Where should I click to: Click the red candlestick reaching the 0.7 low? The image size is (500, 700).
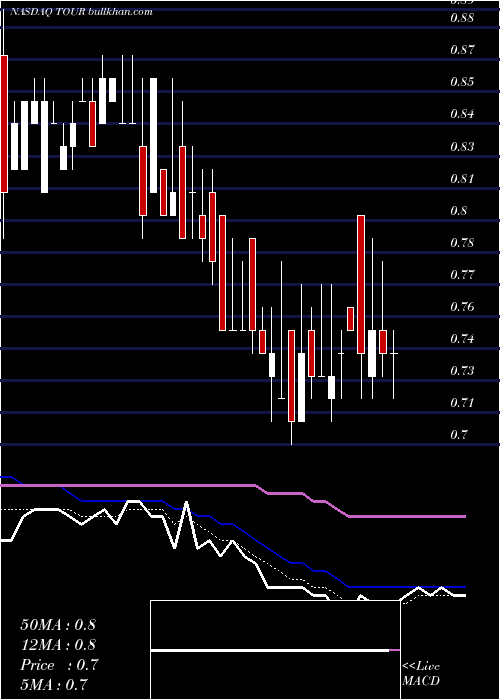click(x=292, y=376)
